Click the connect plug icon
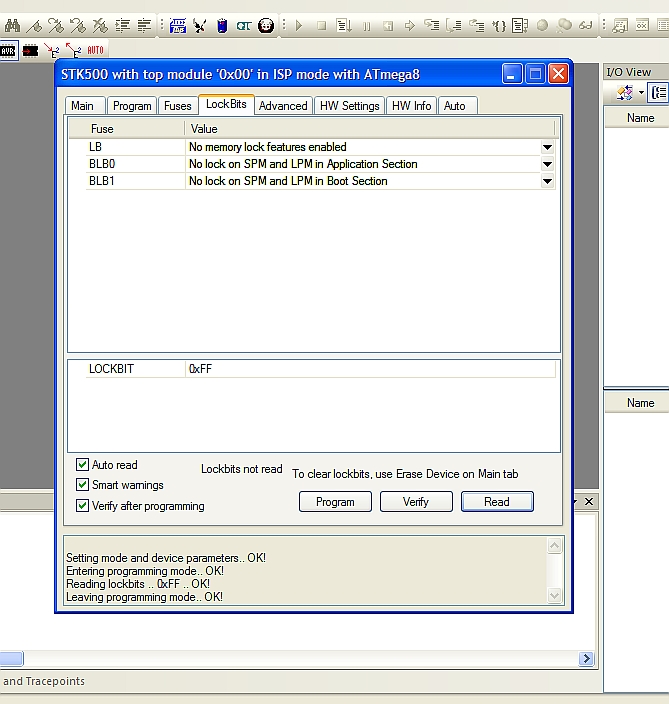 (x=200, y=26)
